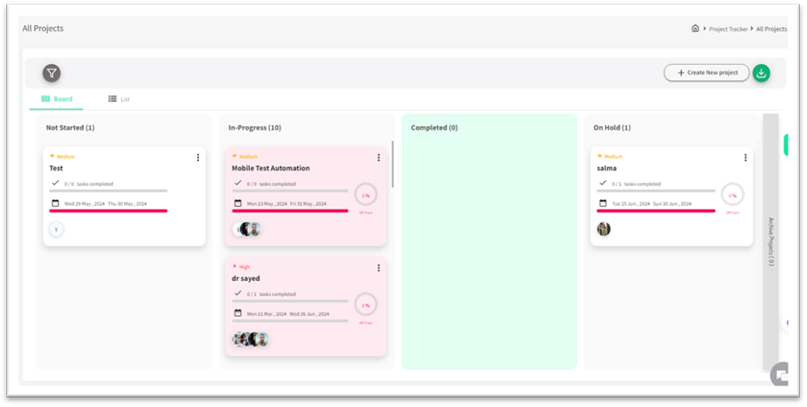Click Create New project button
The width and height of the screenshot is (807, 407).
[707, 73]
